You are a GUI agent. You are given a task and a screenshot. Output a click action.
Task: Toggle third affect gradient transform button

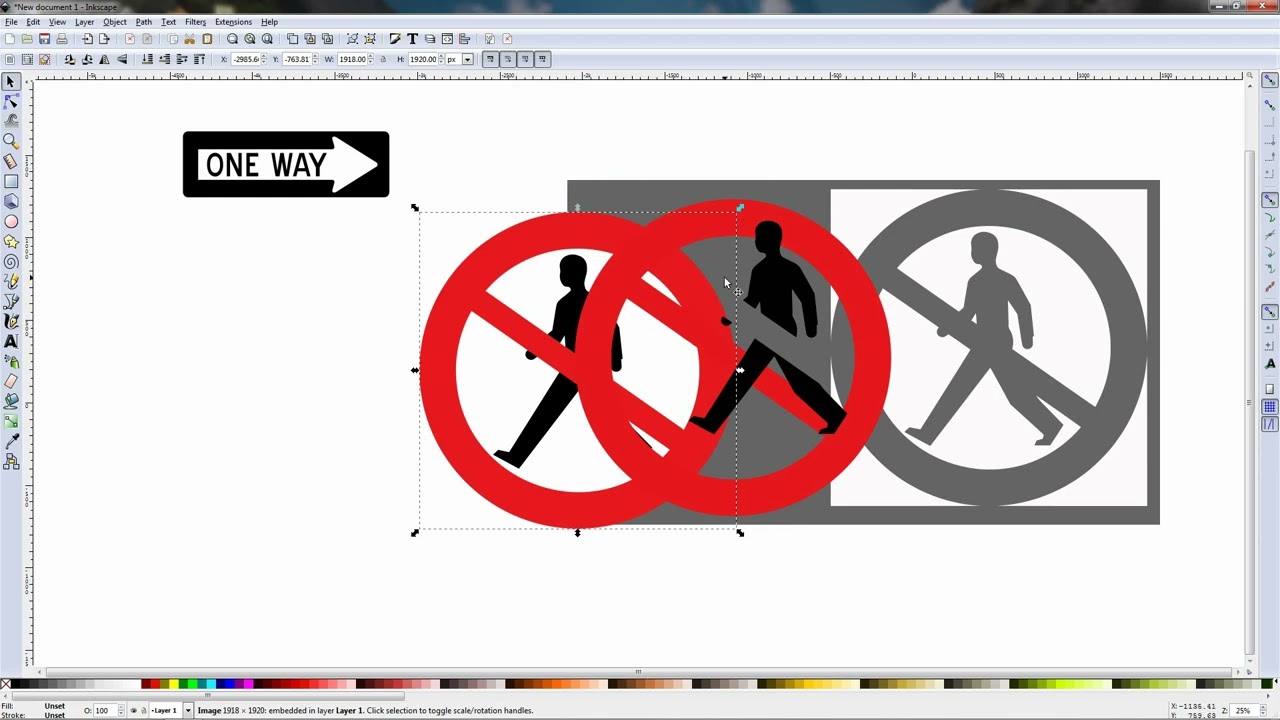[525, 59]
